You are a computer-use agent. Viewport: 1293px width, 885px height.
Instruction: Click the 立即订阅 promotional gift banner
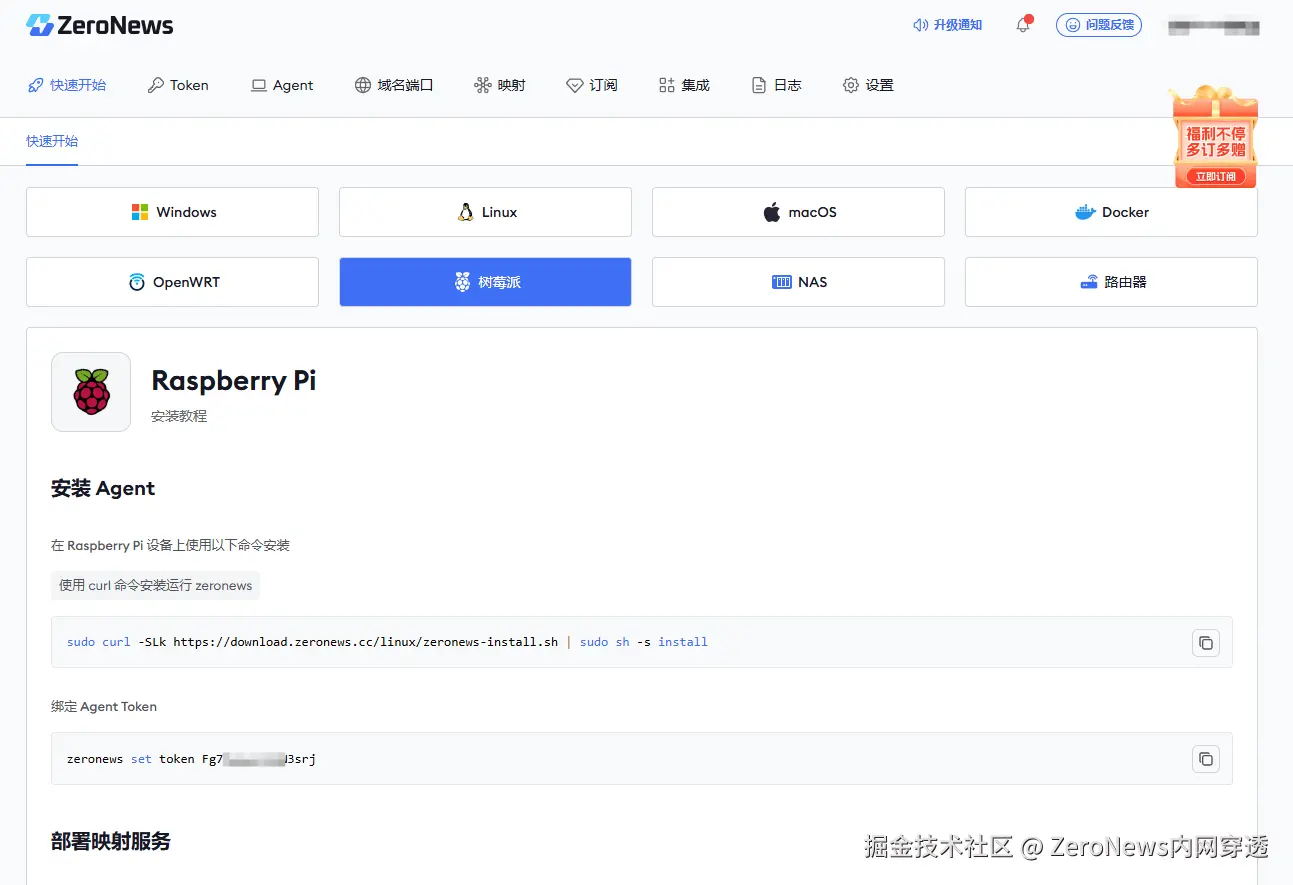pos(1216,137)
